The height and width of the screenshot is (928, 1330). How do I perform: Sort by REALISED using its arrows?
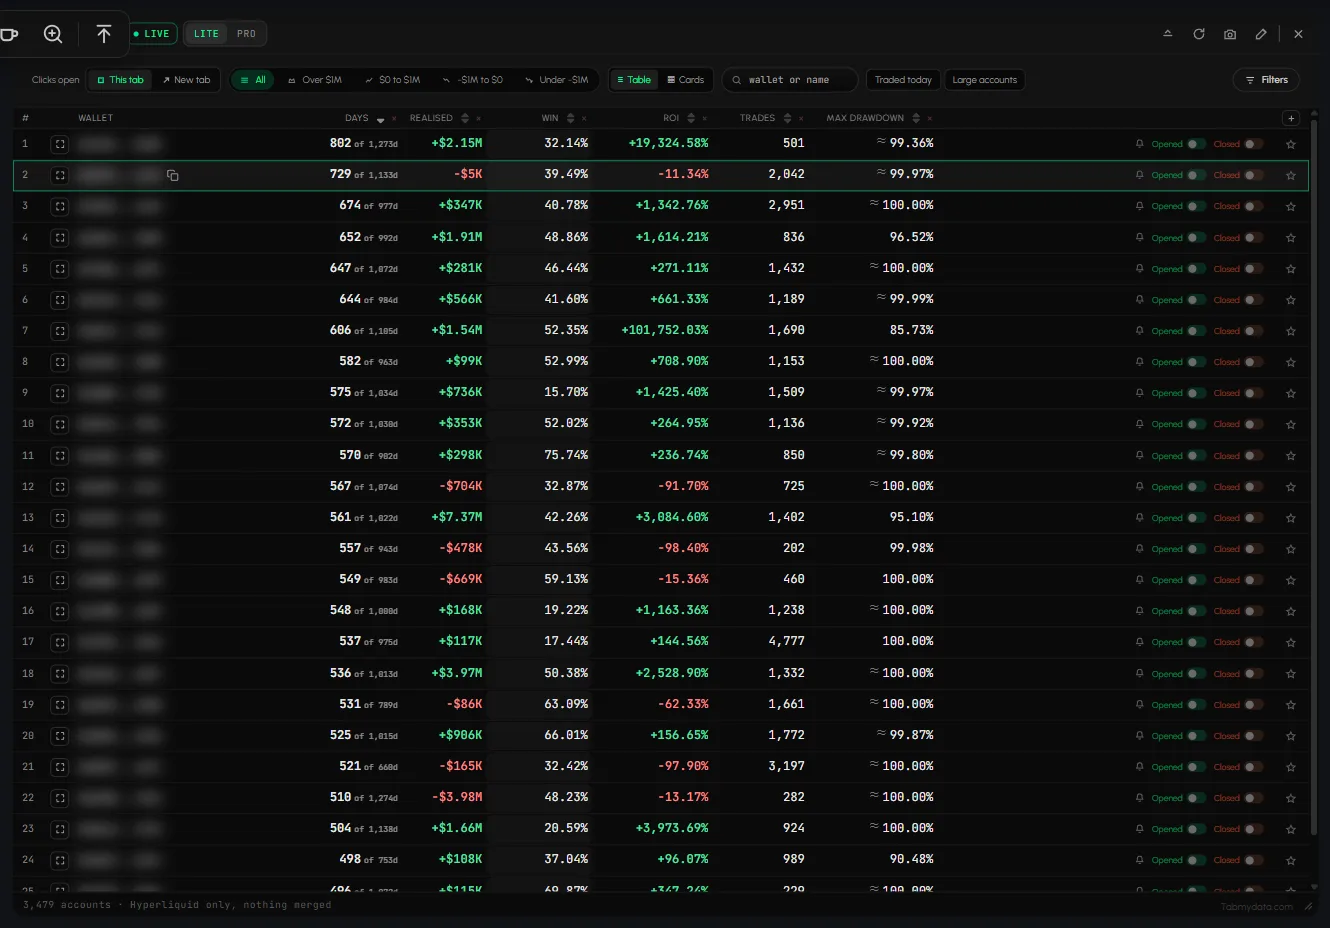tap(465, 118)
